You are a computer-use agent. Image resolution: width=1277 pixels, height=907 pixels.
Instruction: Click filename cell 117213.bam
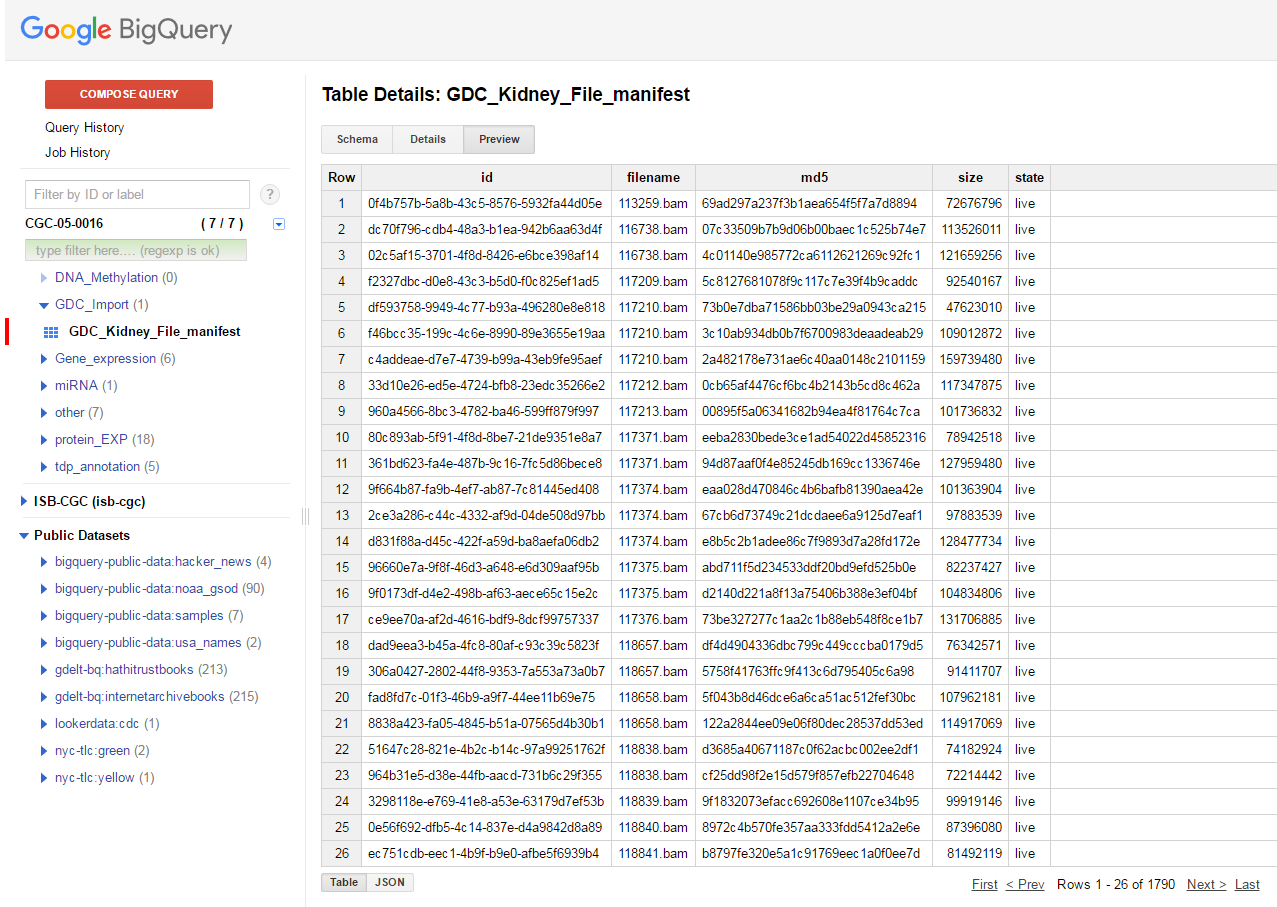[x=653, y=412]
